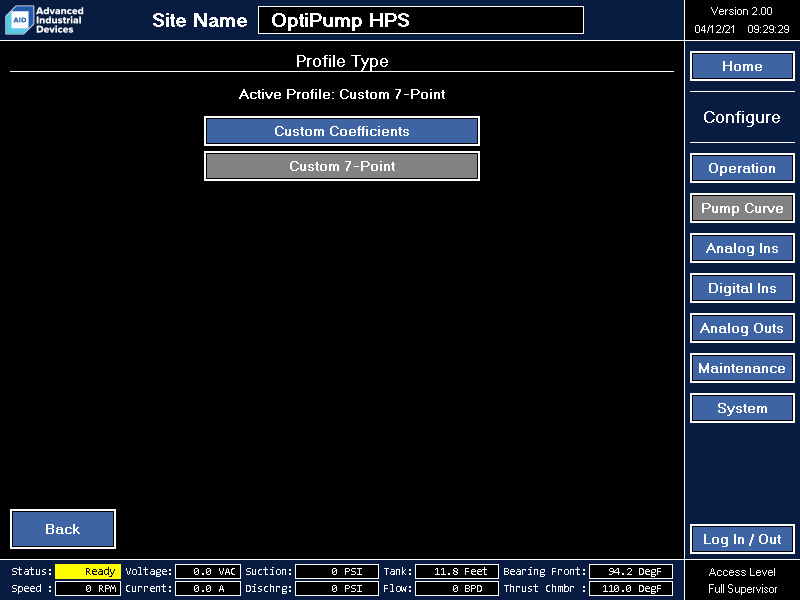Edit the Site Name field OptiPump HPS
Image resolution: width=800 pixels, height=600 pixels.
point(421,20)
